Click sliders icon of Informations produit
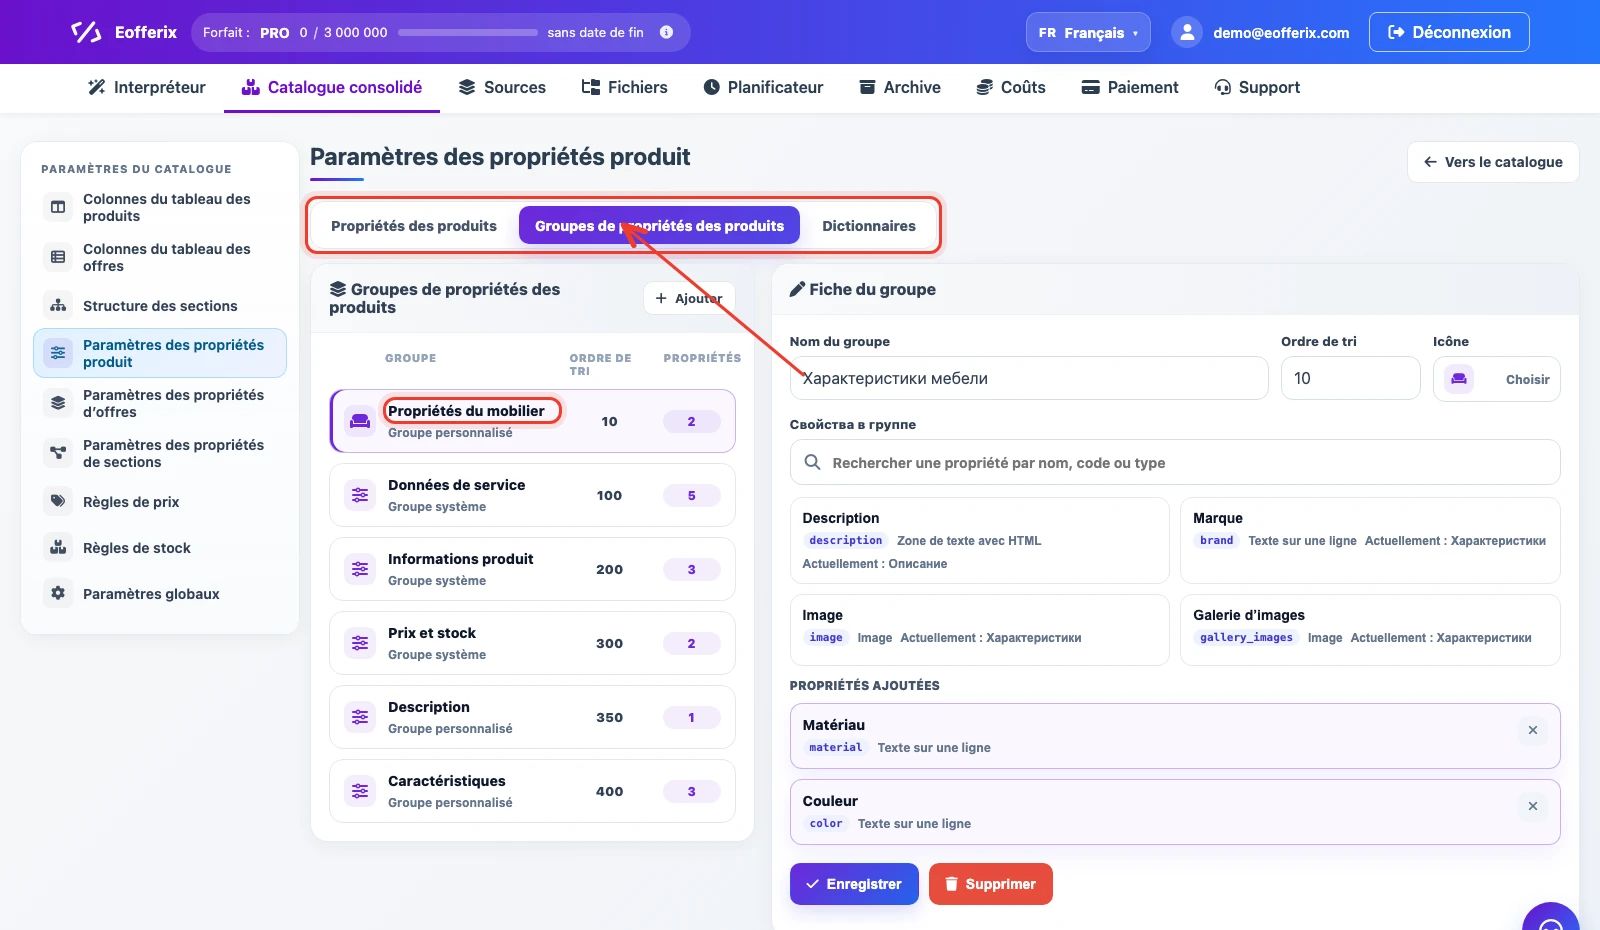Viewport: 1600px width, 930px height. coord(360,569)
